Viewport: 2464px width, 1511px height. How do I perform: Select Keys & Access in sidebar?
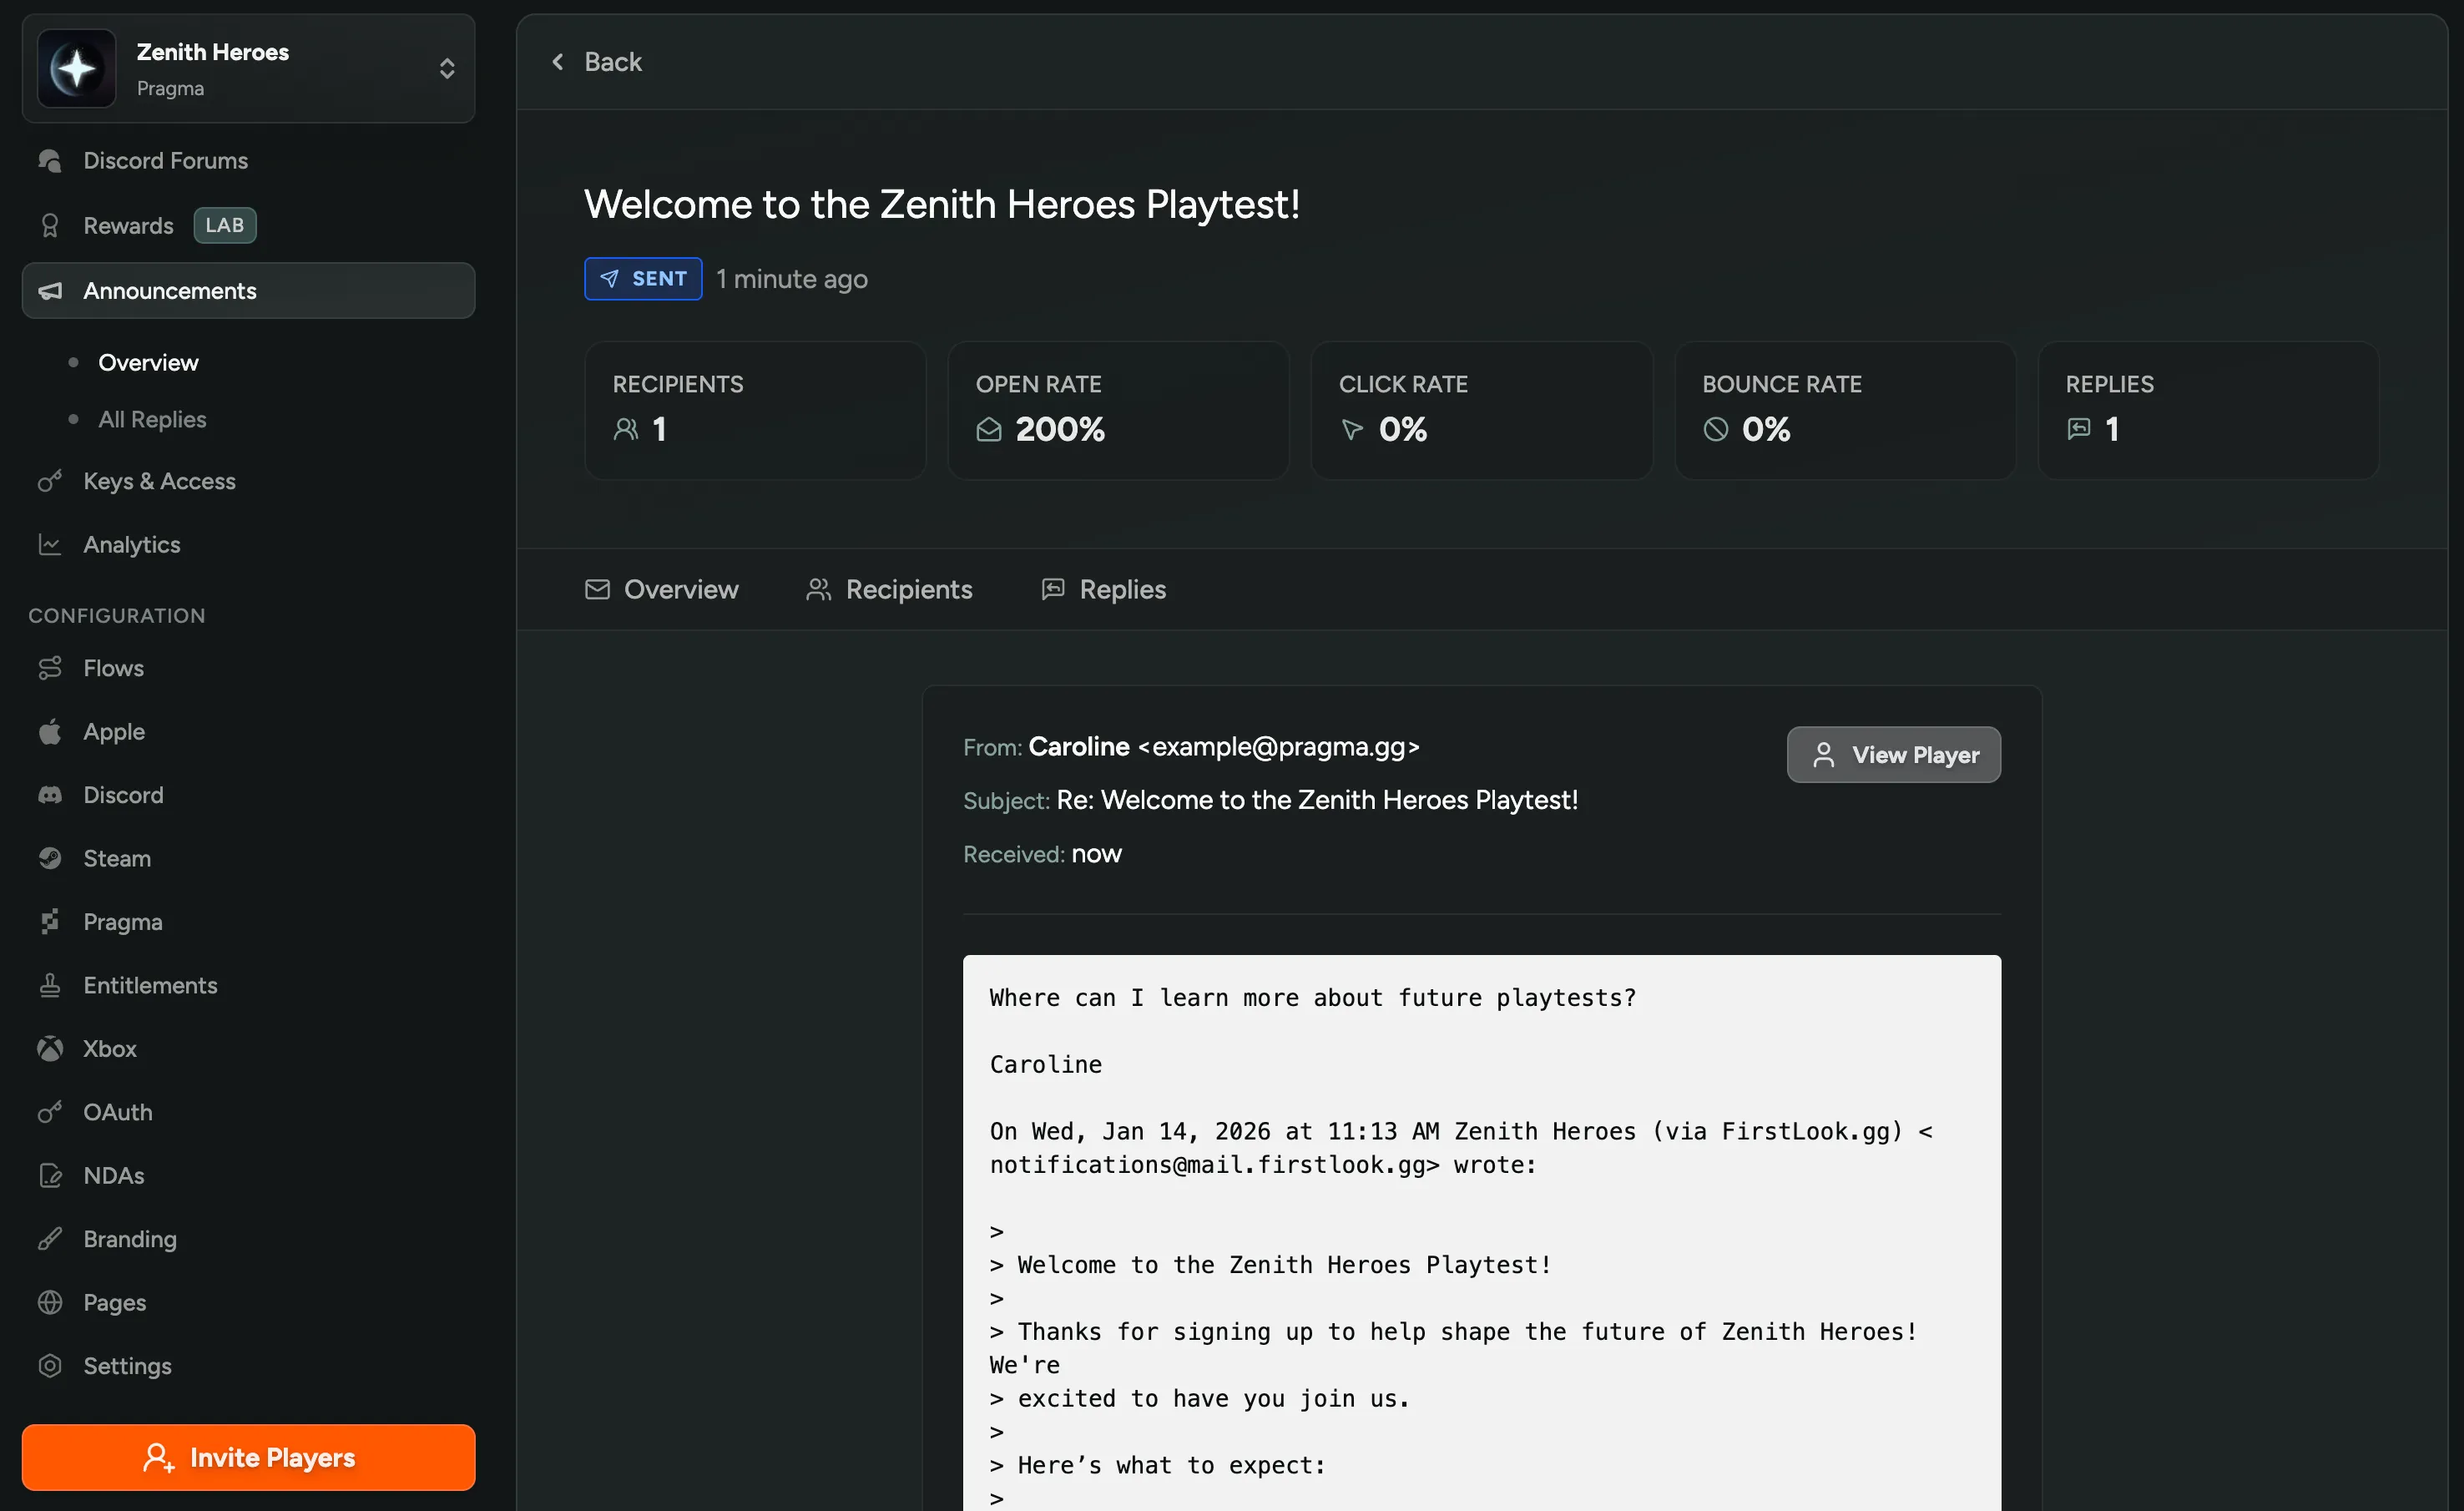(159, 481)
